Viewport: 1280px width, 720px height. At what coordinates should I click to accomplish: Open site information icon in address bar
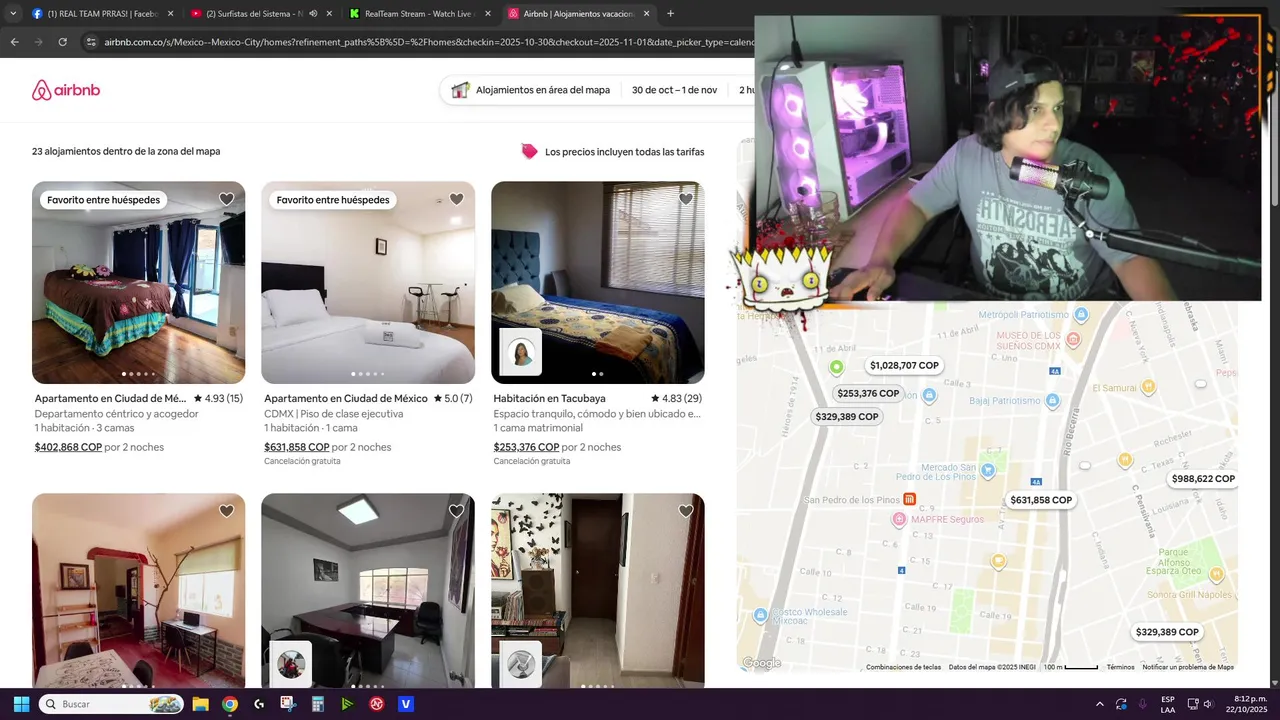tap(91, 42)
